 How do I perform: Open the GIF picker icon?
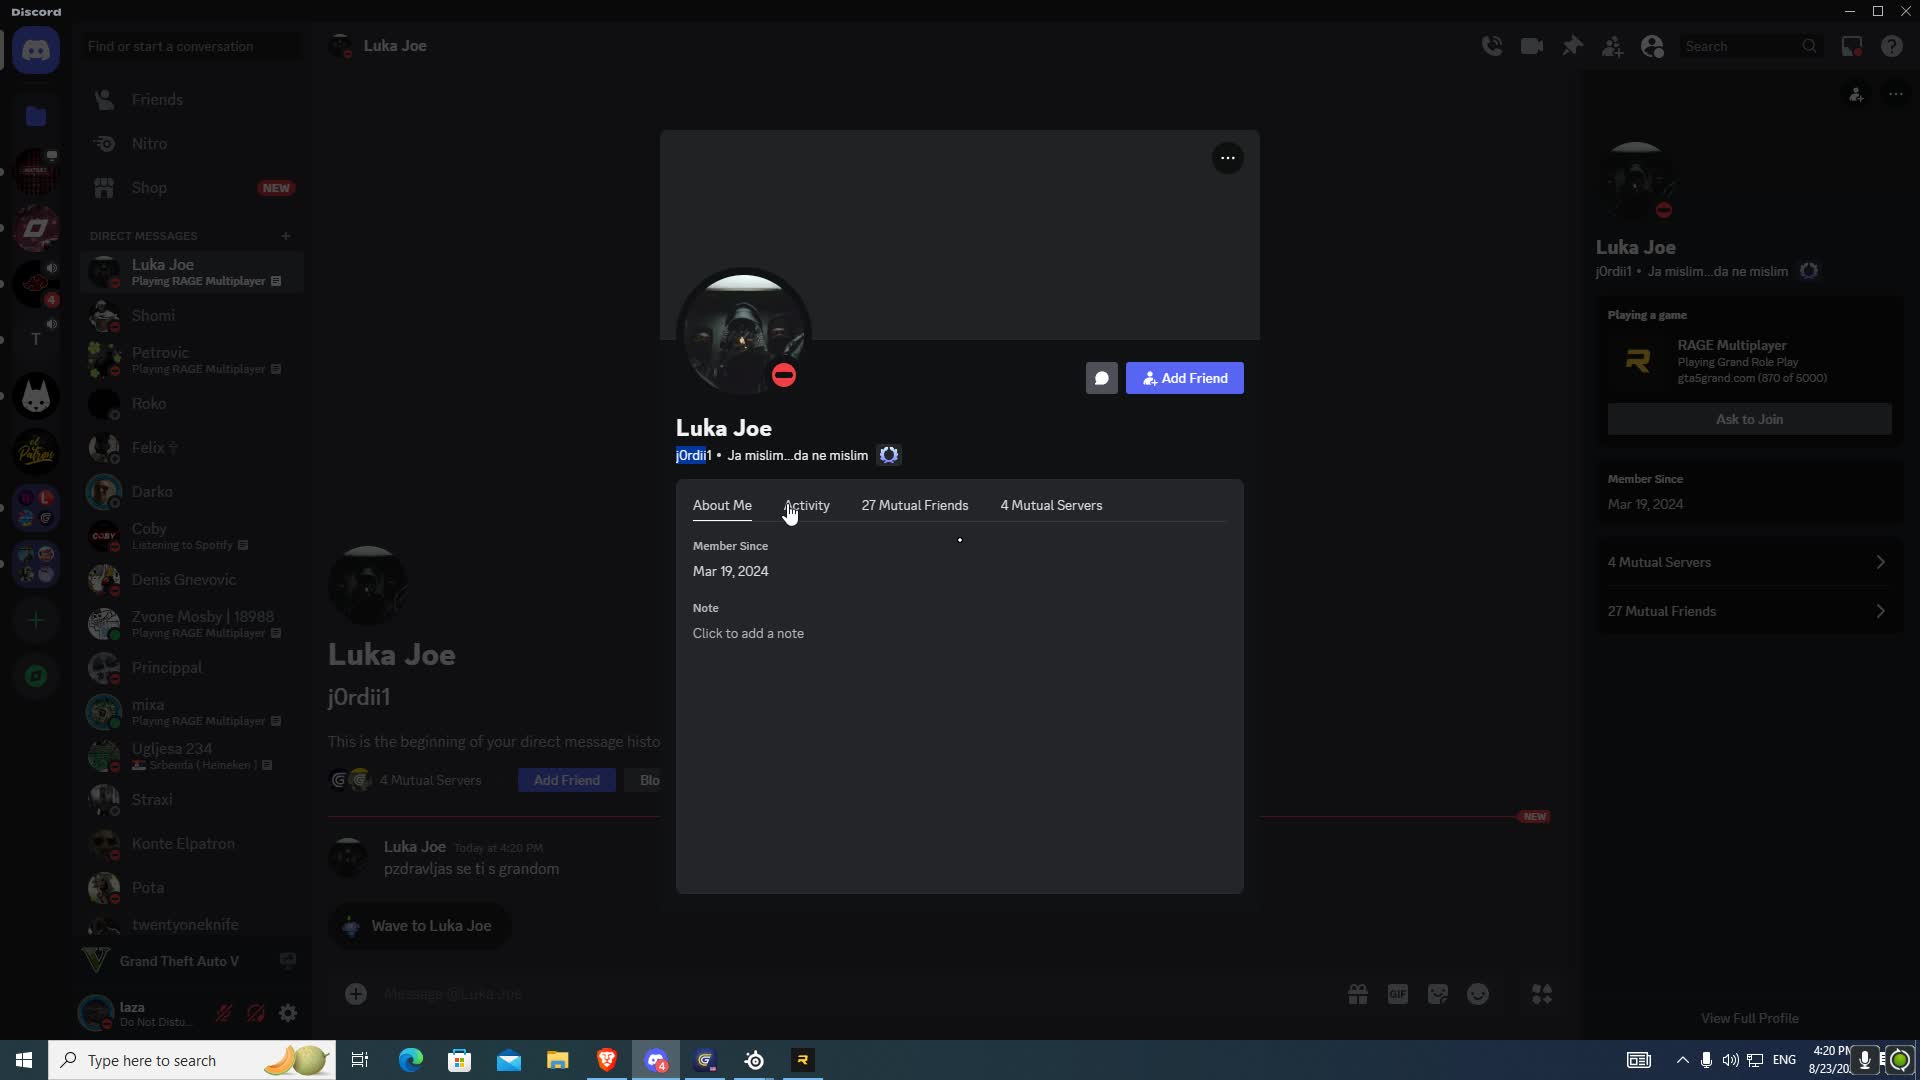pos(1398,994)
